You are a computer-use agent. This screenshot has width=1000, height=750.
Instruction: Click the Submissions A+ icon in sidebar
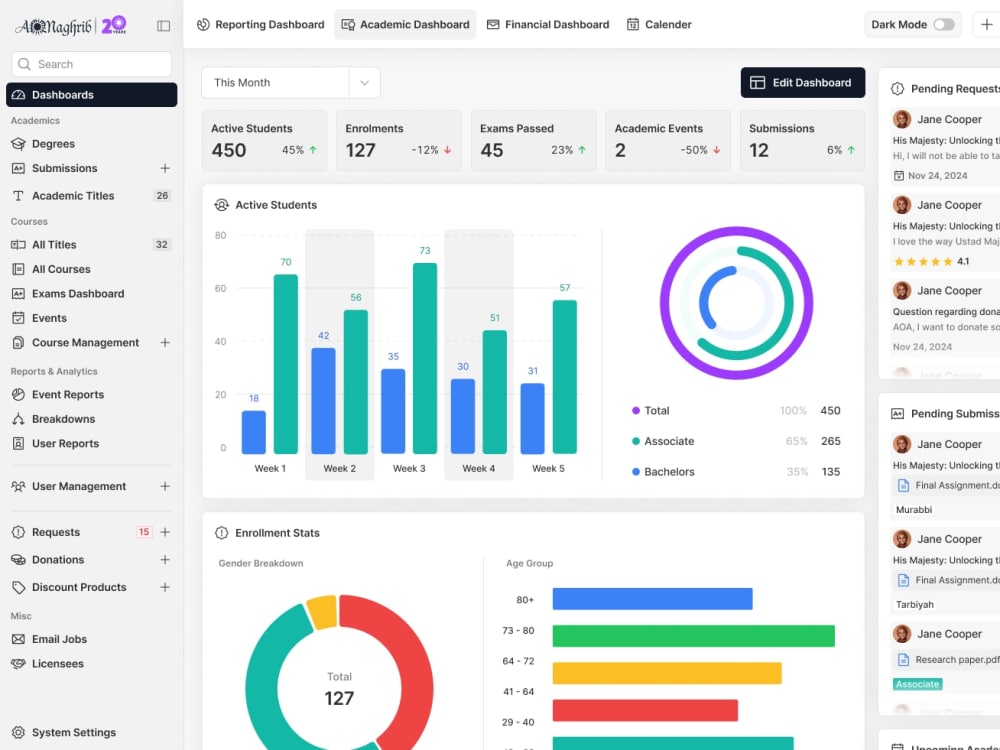(18, 168)
